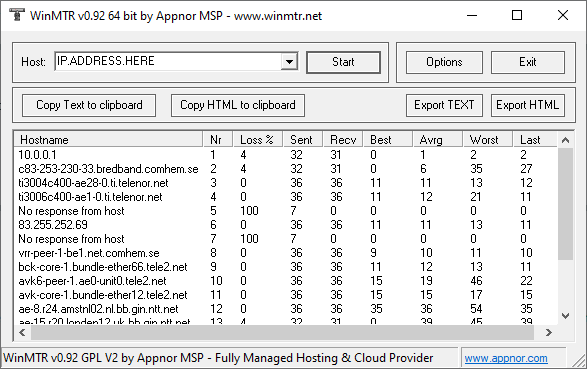
Task: Click the Best column header
Action: click(x=387, y=140)
